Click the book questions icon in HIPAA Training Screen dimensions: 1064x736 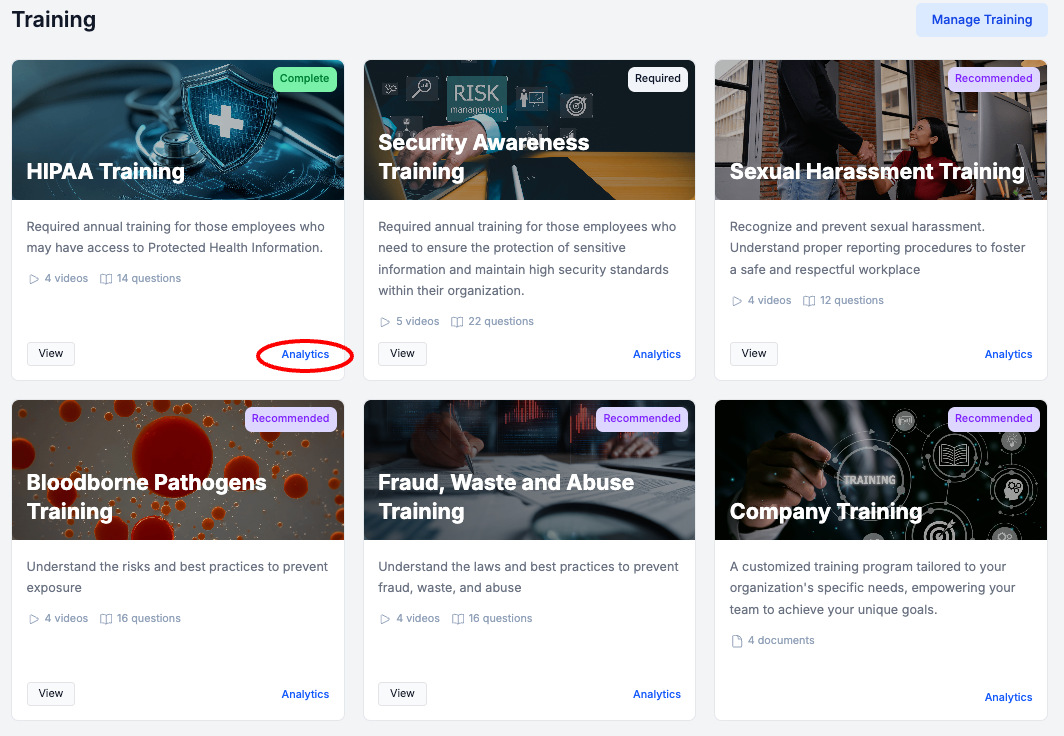click(106, 279)
